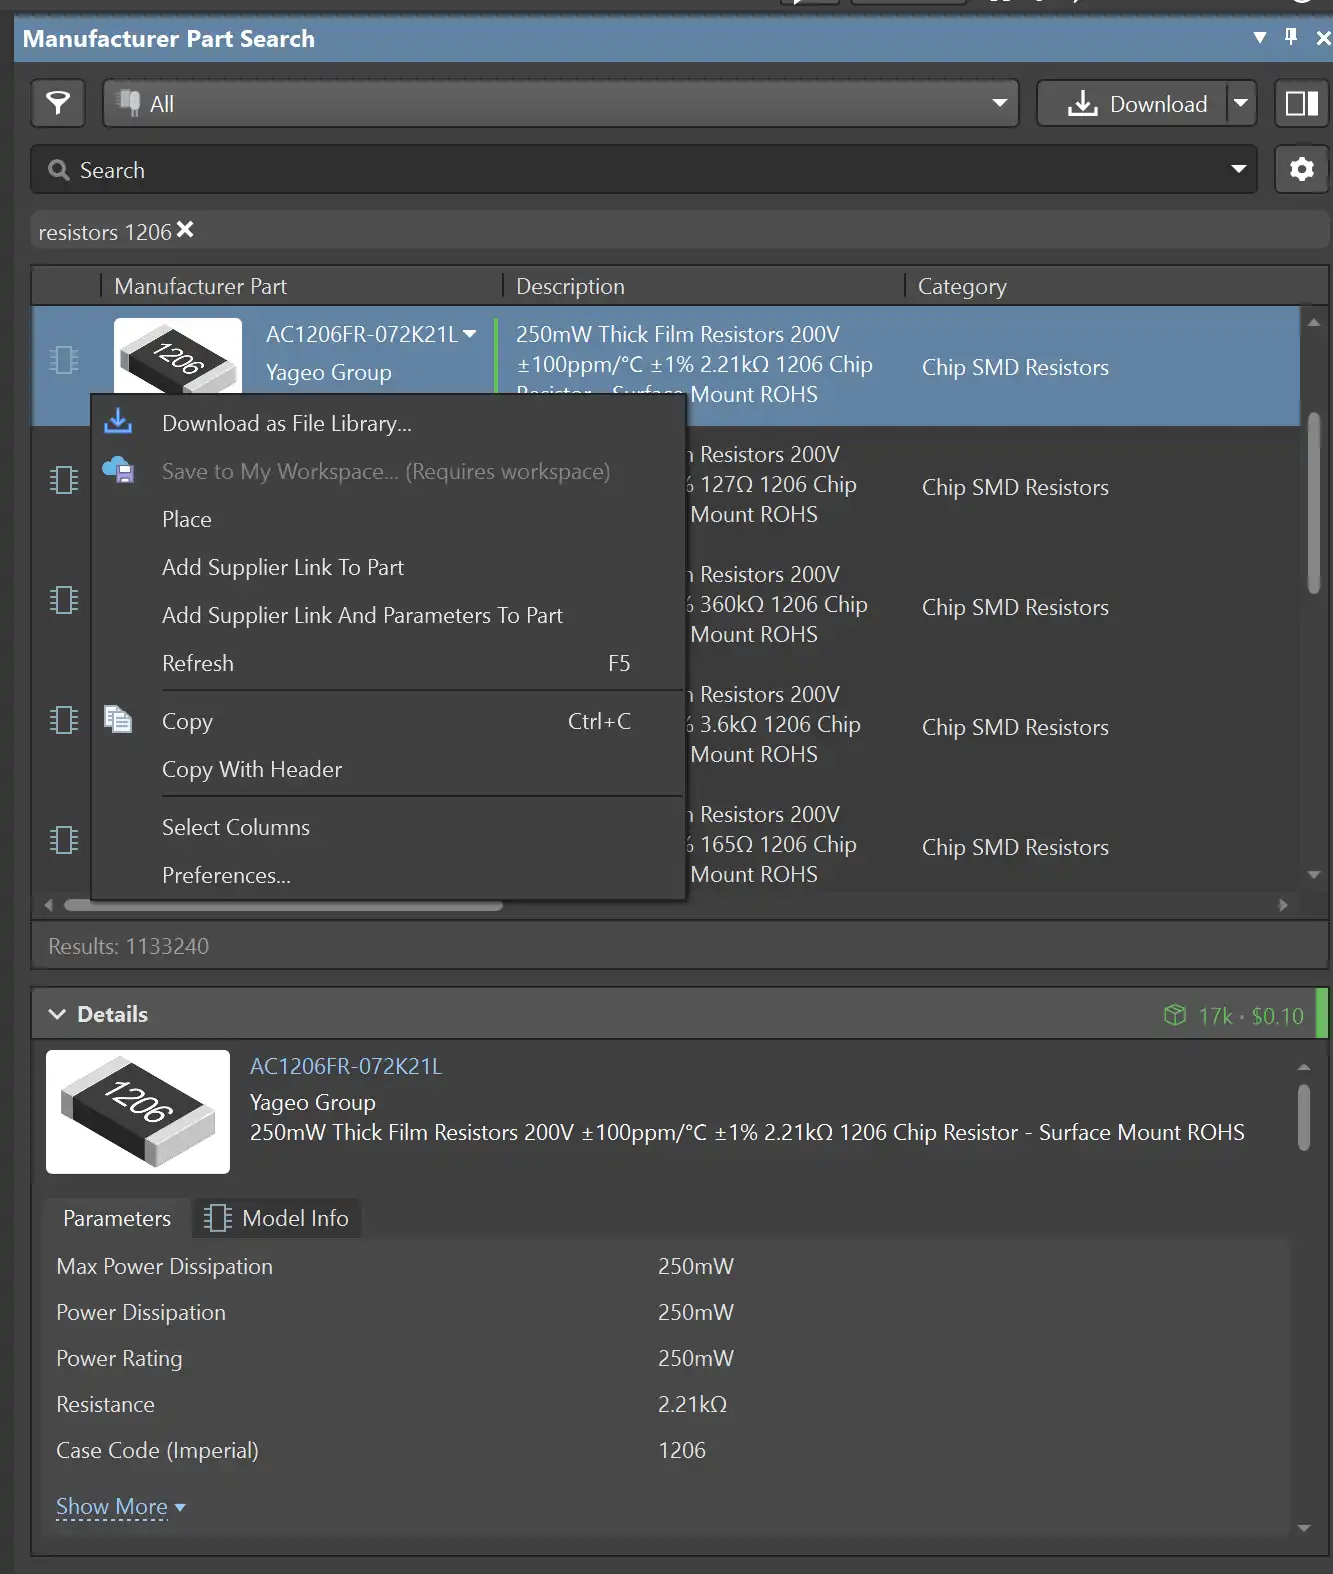Switch to the Model Info tab
This screenshot has height=1574, width=1333.
coord(277,1218)
